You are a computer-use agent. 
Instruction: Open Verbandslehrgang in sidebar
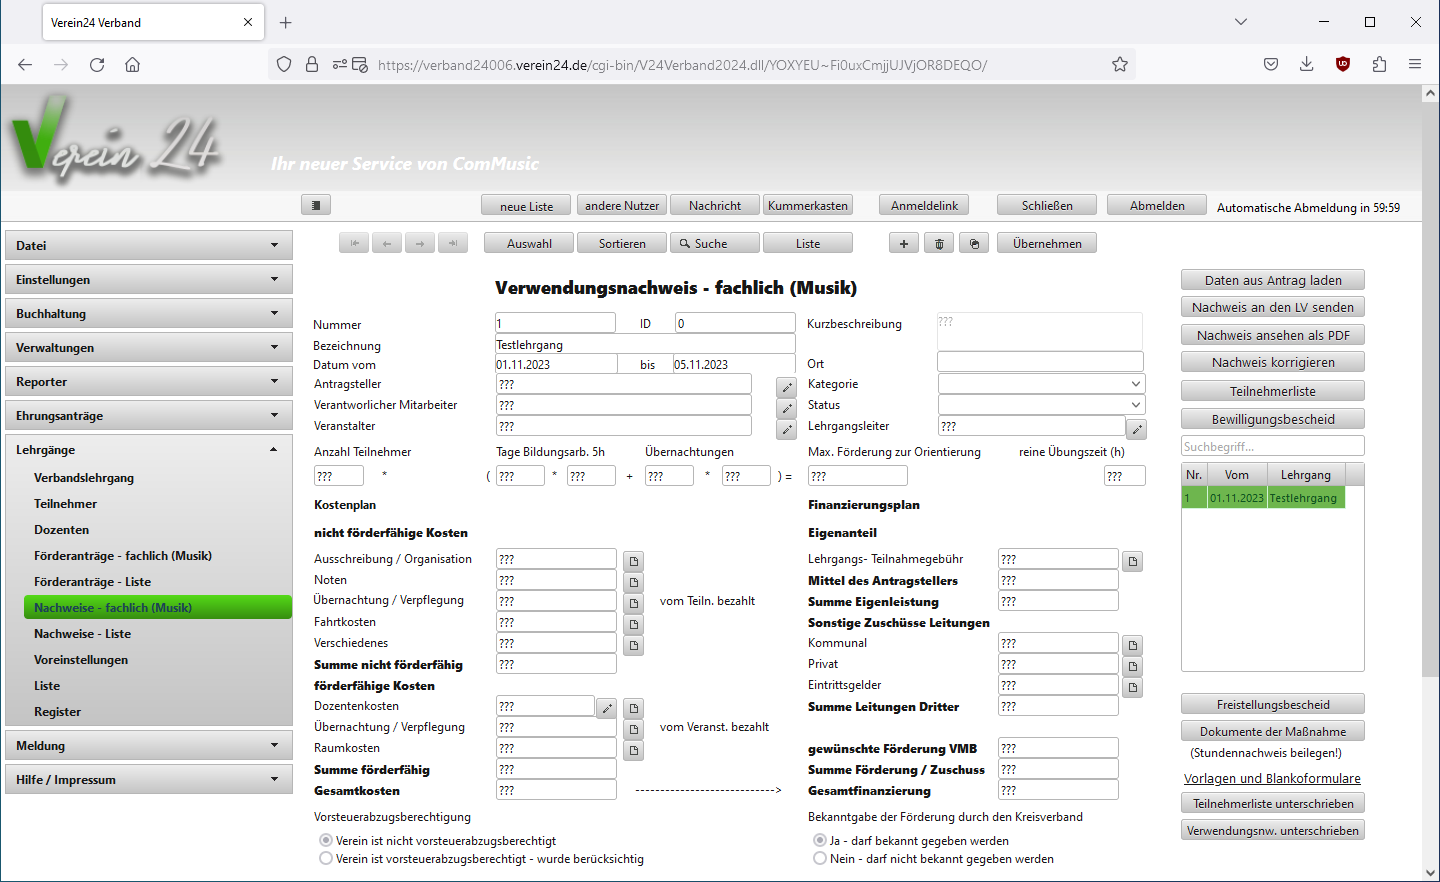(84, 478)
